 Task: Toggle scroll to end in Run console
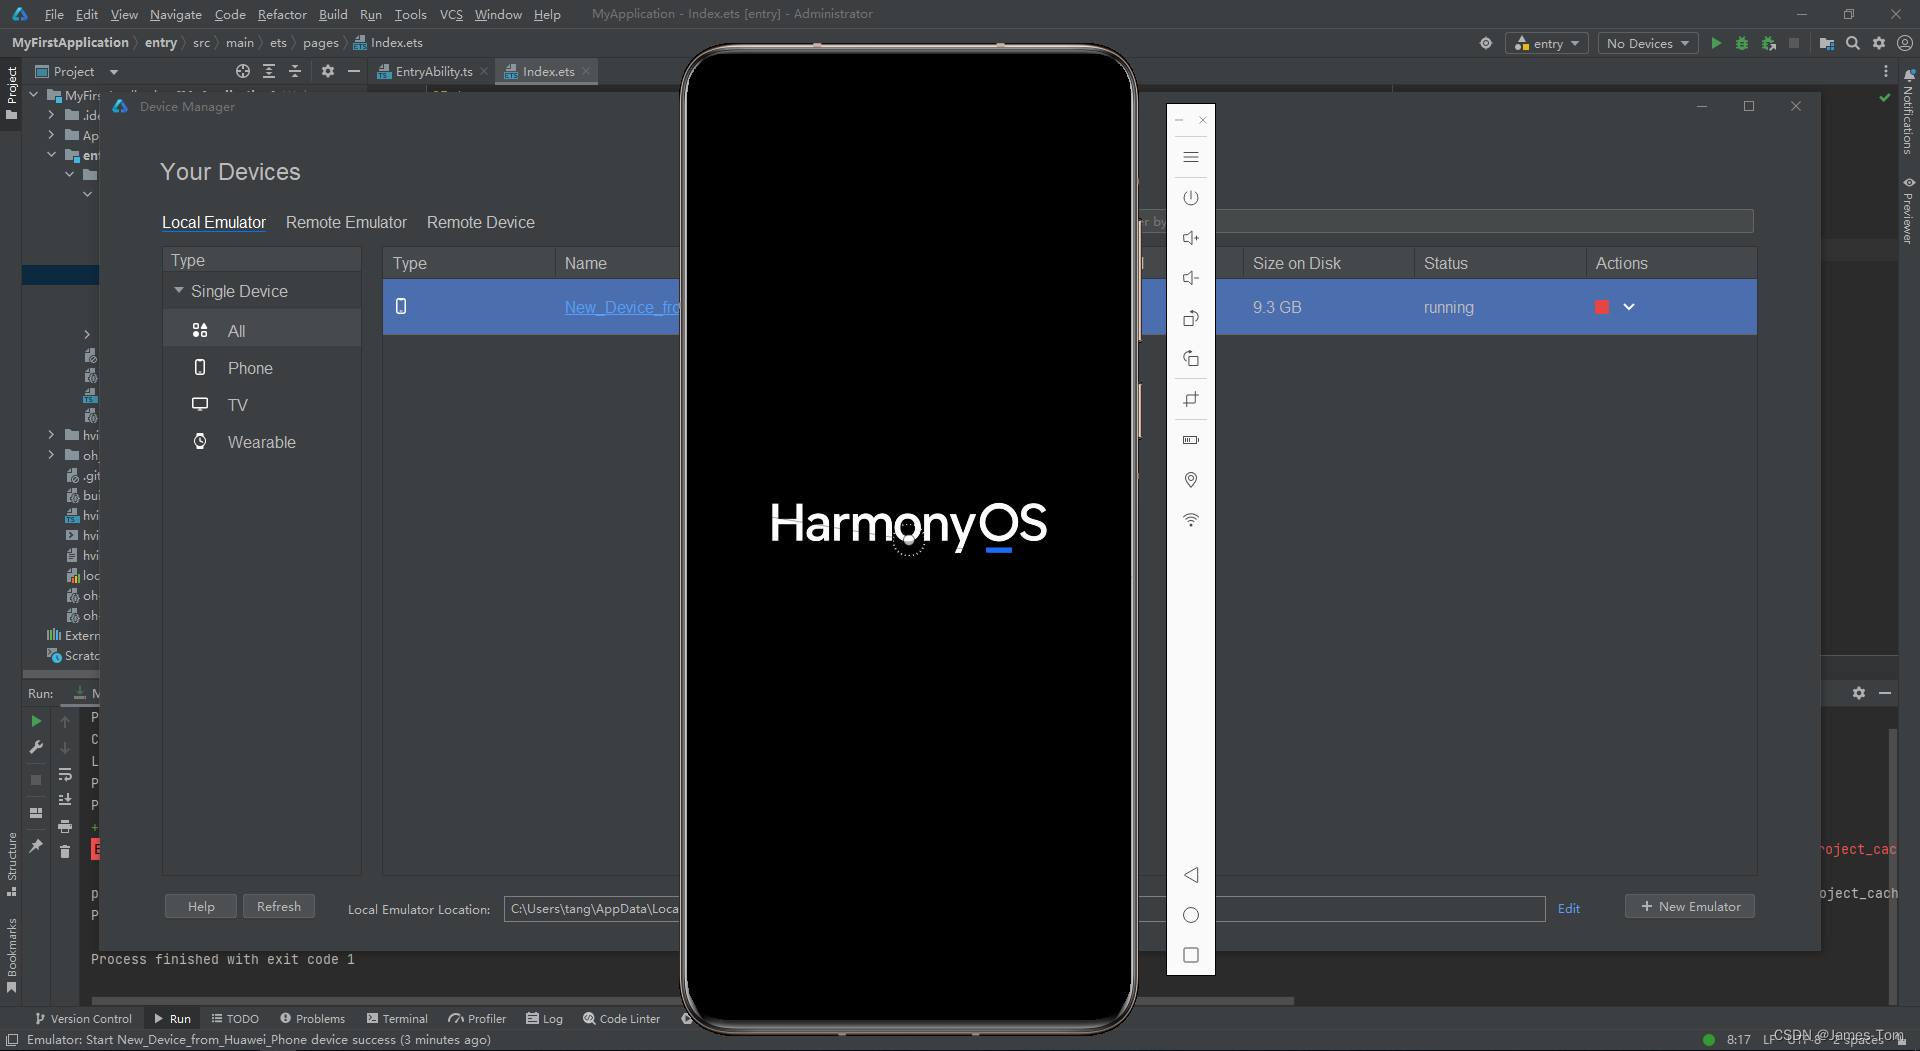65,799
